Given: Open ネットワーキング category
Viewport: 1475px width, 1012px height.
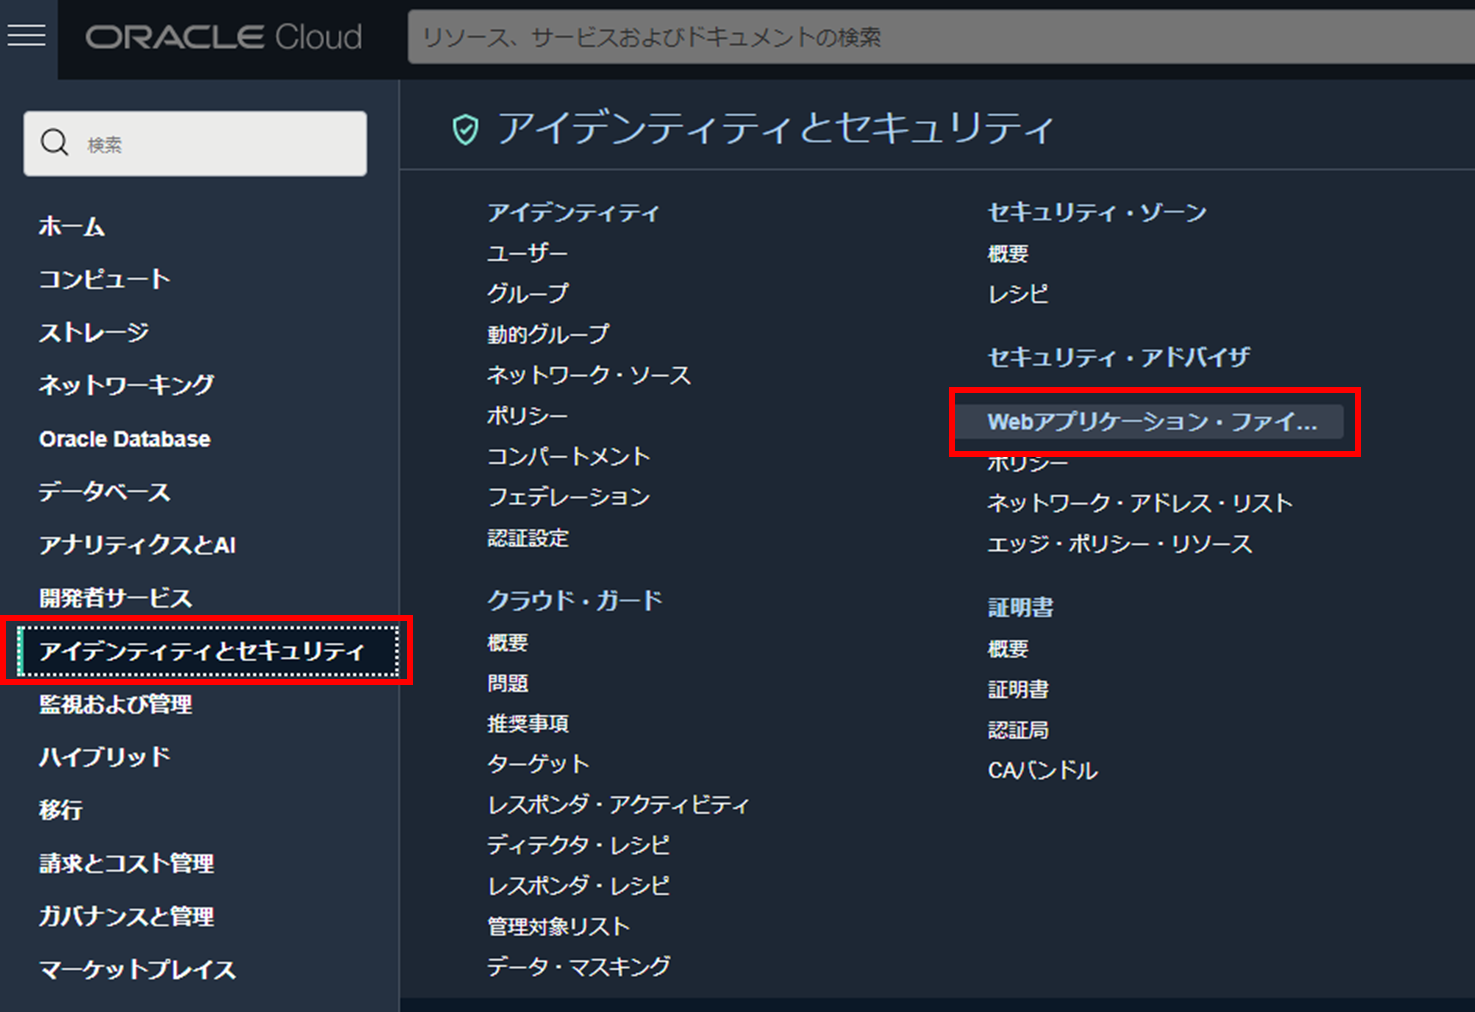Looking at the screenshot, I should pyautogui.click(x=126, y=385).
